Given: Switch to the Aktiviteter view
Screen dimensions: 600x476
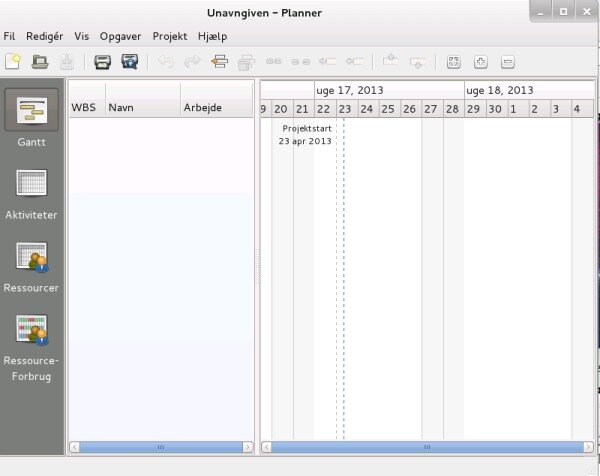Looking at the screenshot, I should coord(31,194).
